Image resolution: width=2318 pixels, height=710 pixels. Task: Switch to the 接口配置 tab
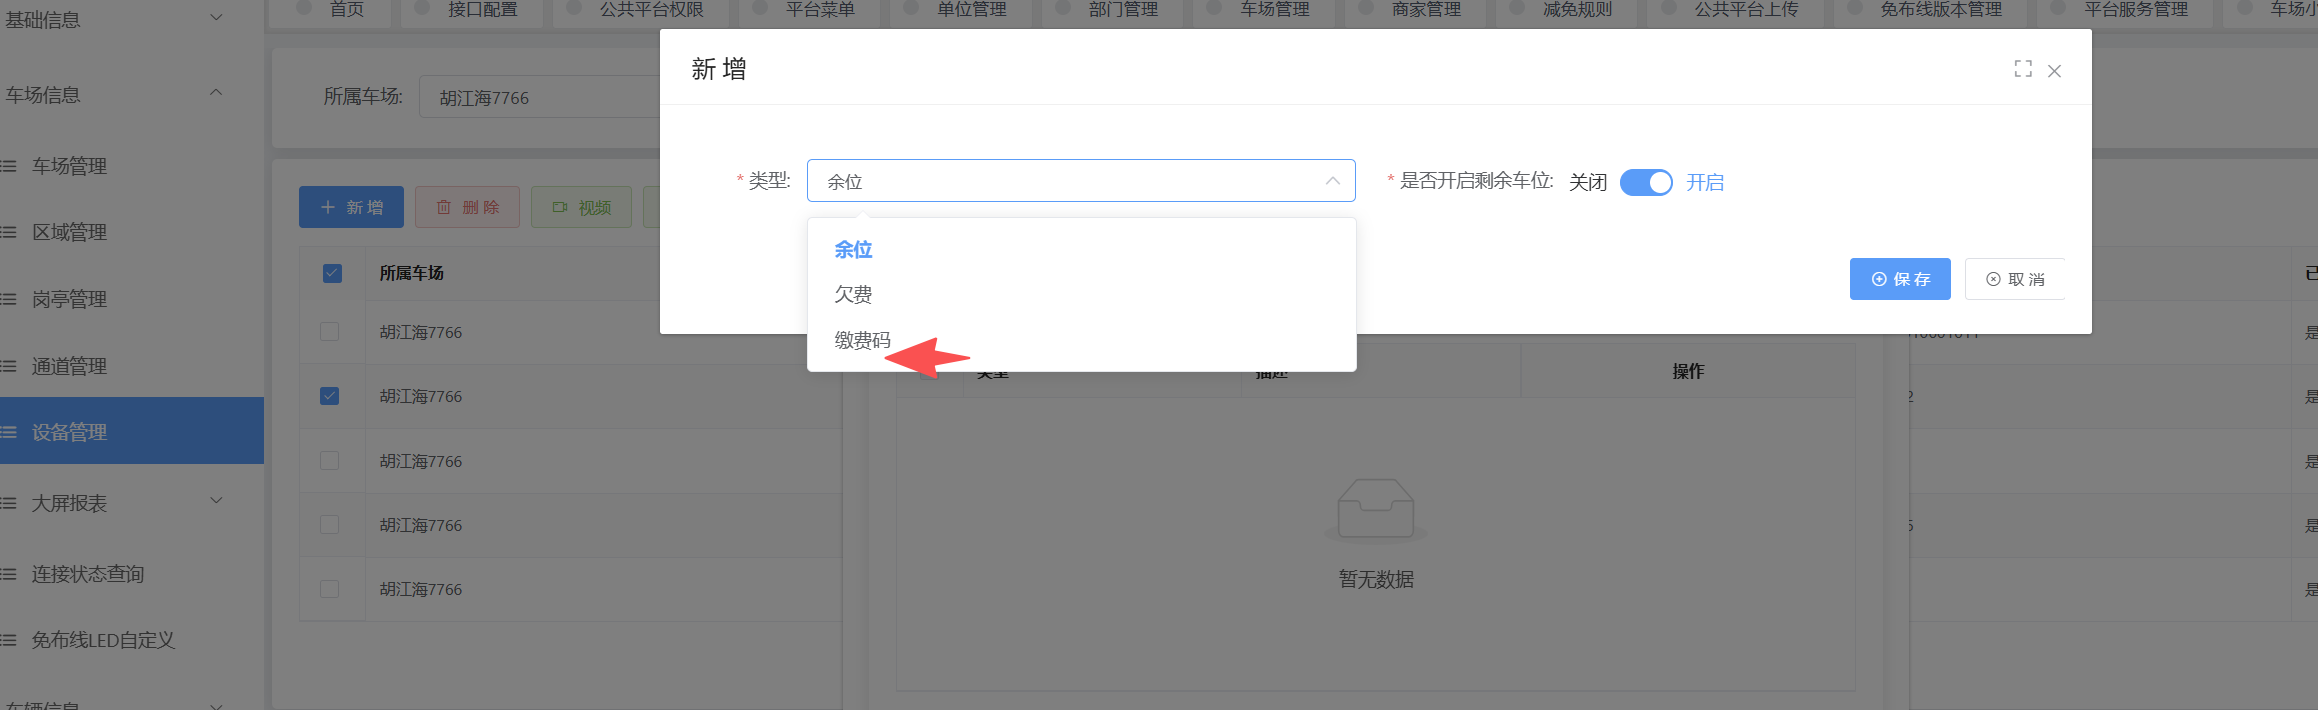pyautogui.click(x=471, y=10)
